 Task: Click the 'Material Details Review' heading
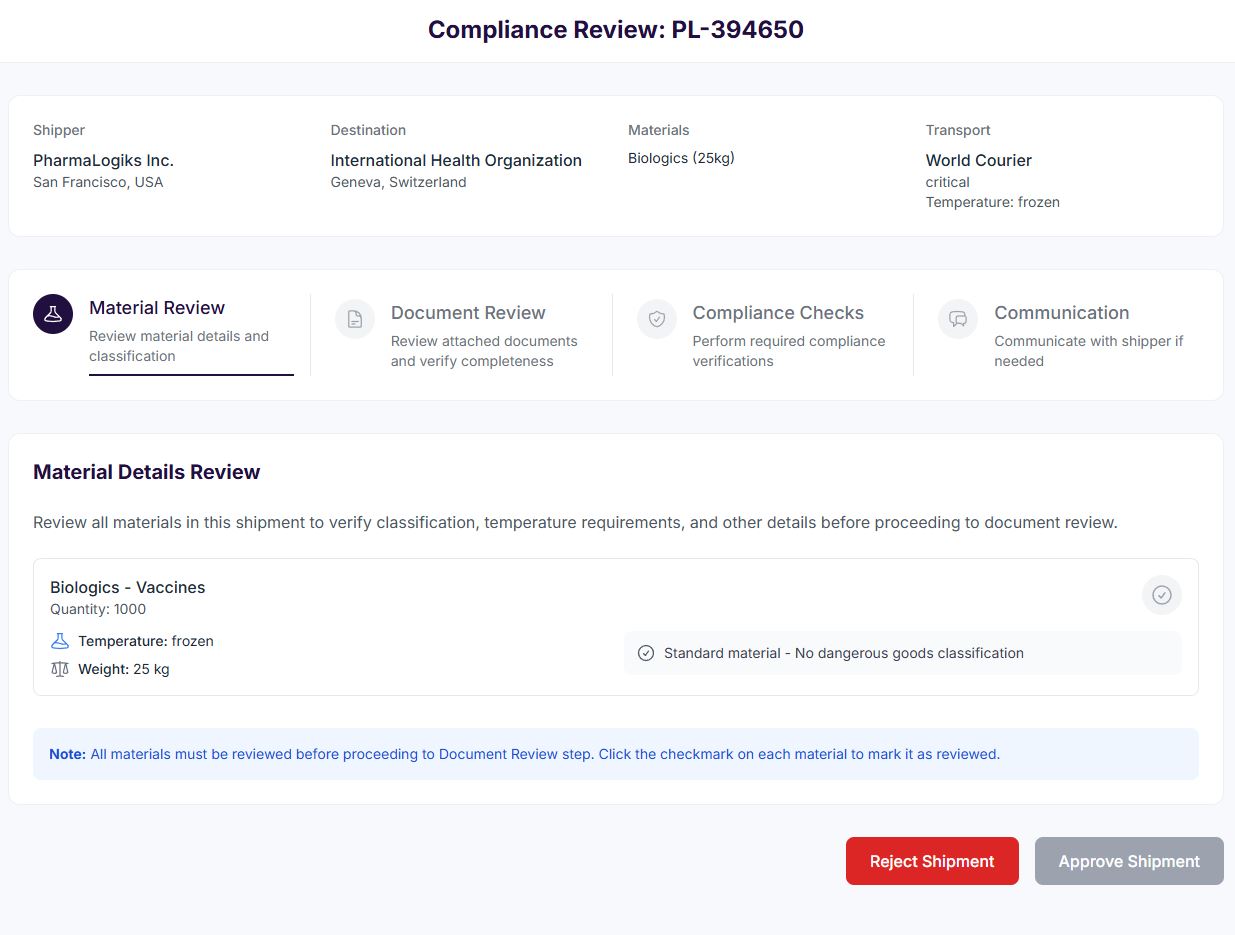pyautogui.click(x=147, y=472)
